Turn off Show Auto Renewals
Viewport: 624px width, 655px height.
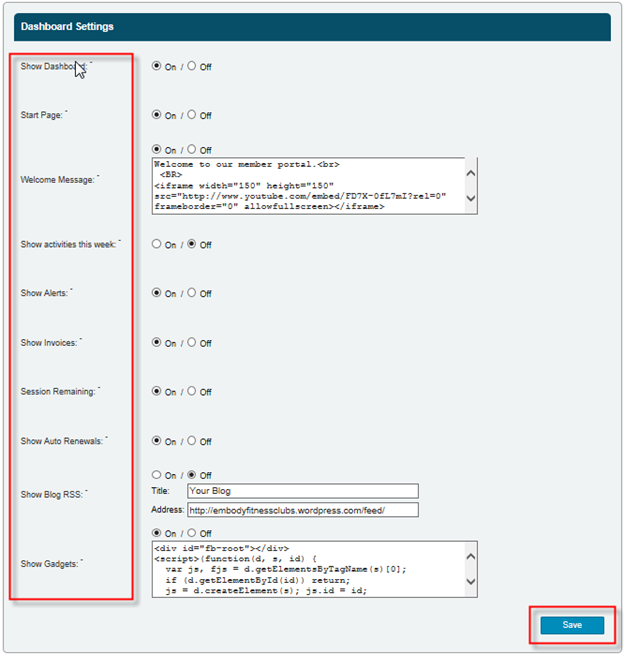click(192, 441)
